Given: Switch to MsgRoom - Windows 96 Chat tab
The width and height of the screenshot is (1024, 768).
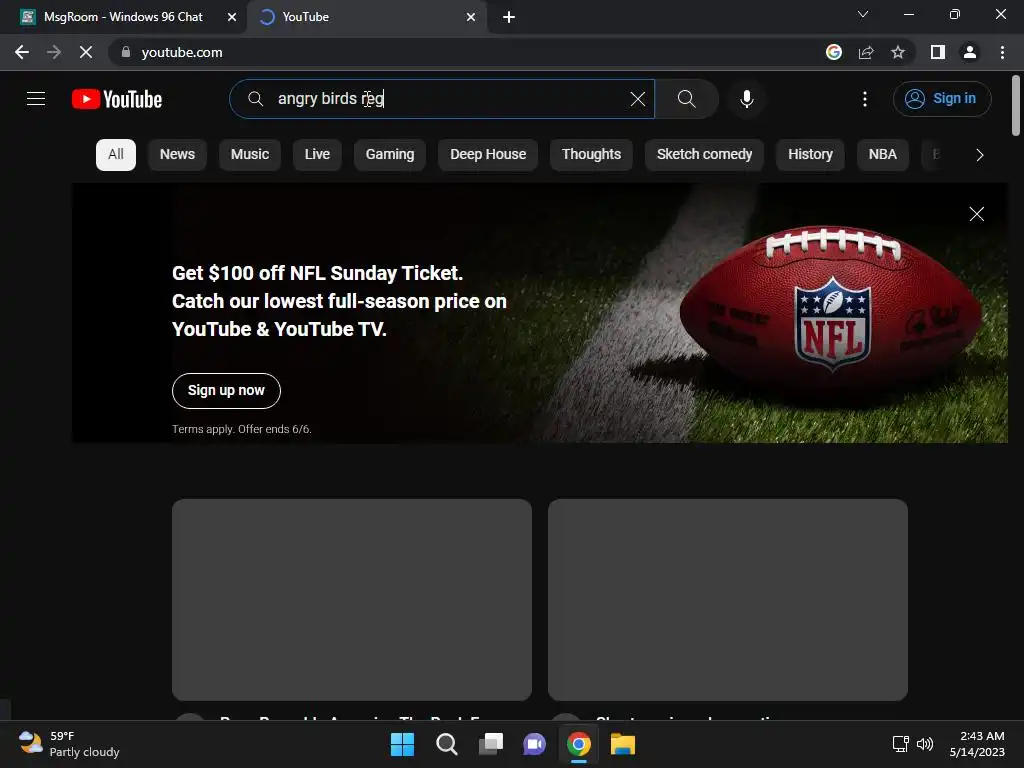Looking at the screenshot, I should point(123,17).
